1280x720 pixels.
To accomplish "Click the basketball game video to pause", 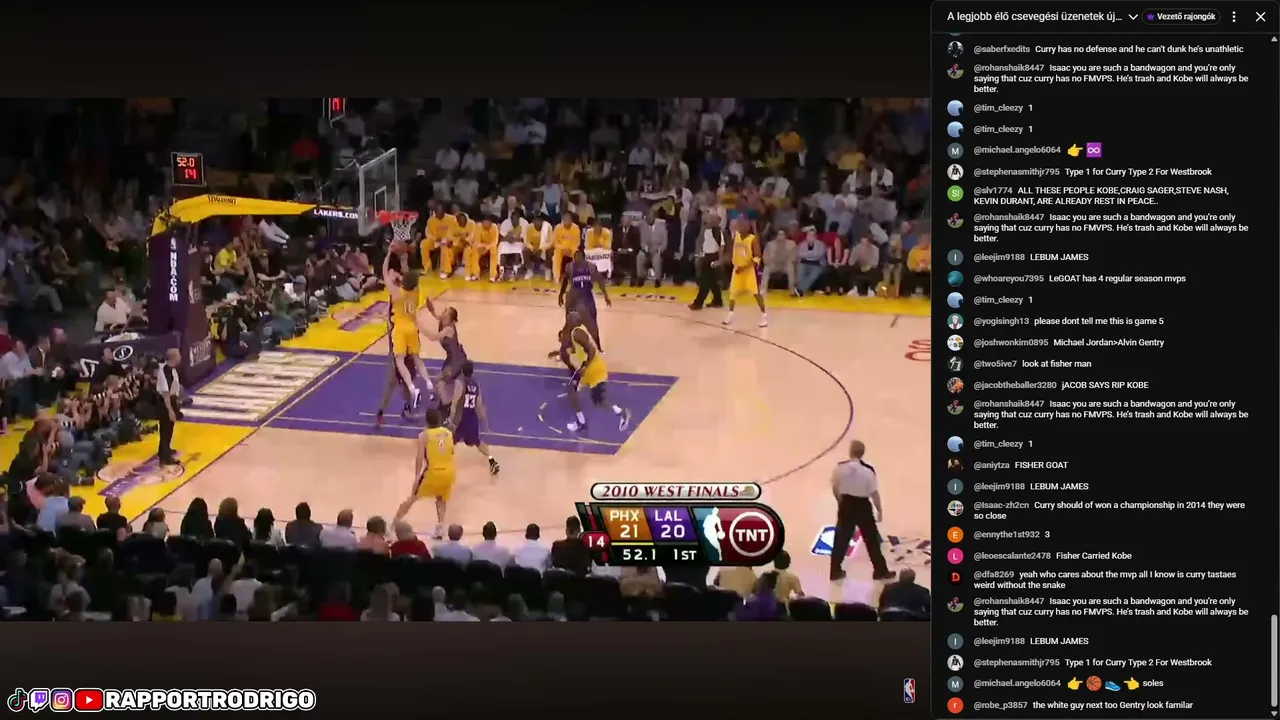I will (x=465, y=360).
